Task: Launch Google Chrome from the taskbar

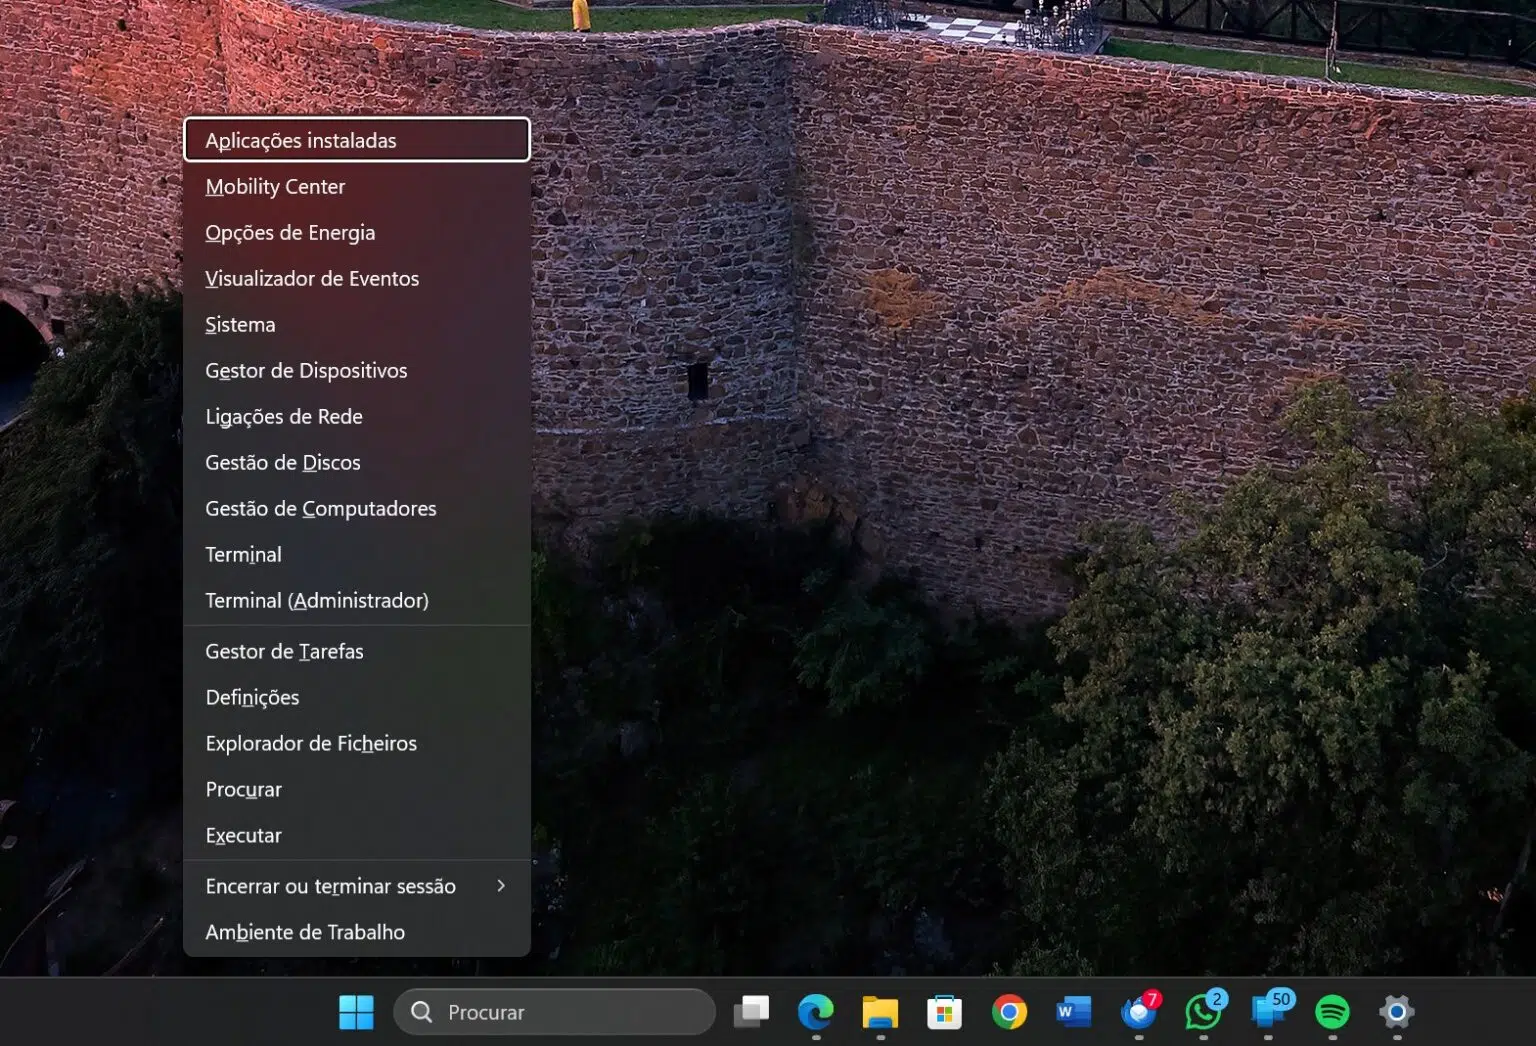Action: click(1008, 1012)
